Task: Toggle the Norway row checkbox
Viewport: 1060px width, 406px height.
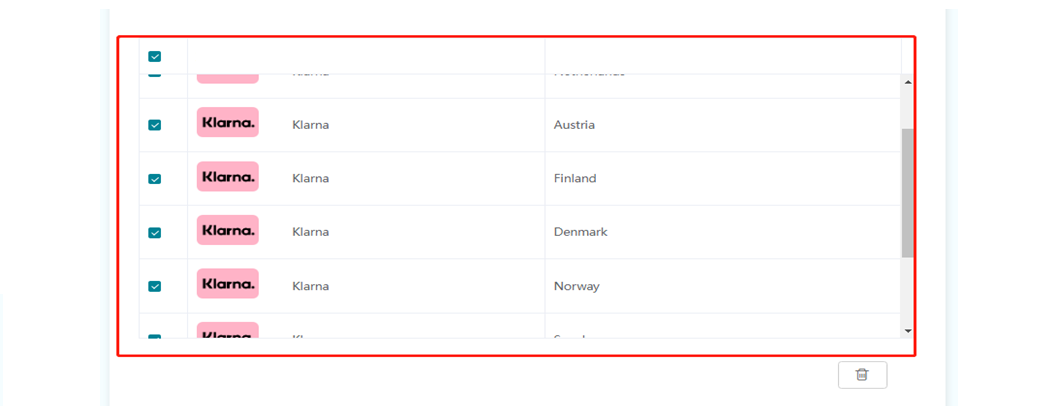Action: (155, 286)
